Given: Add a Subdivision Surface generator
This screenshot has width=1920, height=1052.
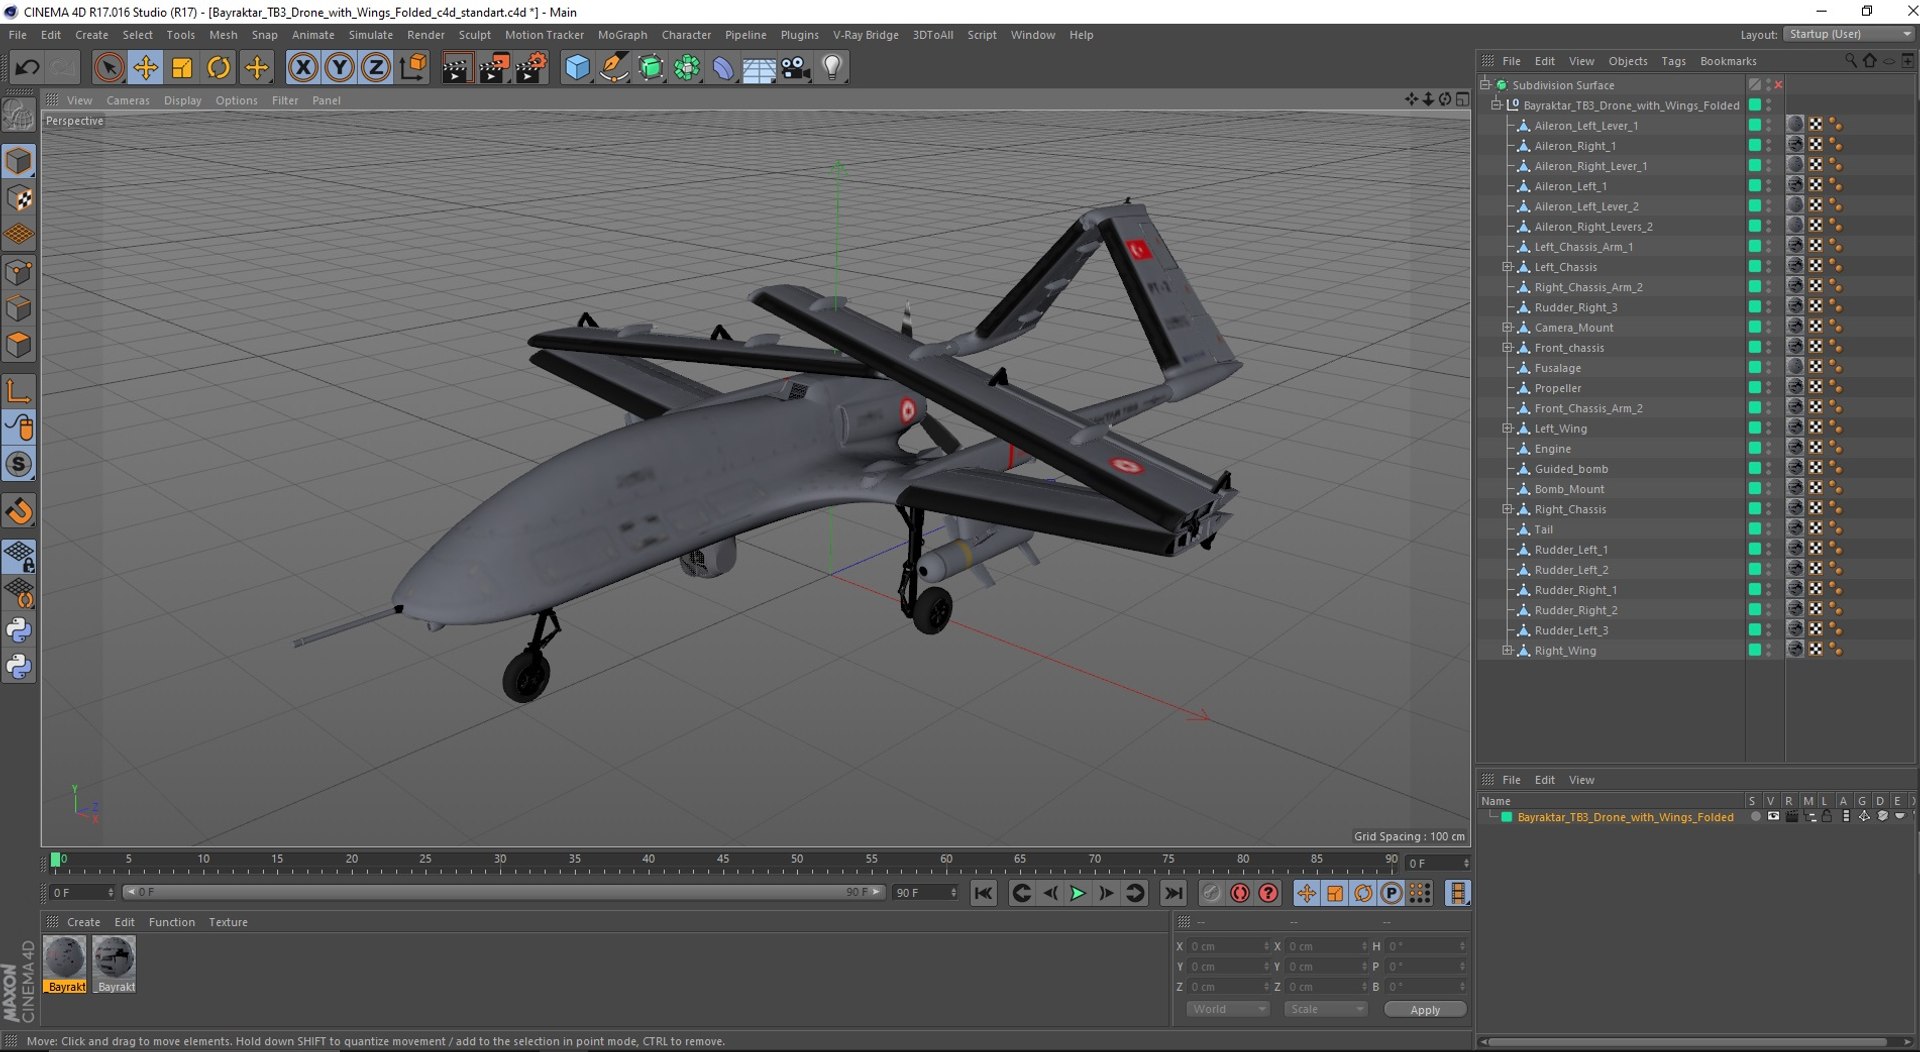Looking at the screenshot, I should [x=650, y=67].
